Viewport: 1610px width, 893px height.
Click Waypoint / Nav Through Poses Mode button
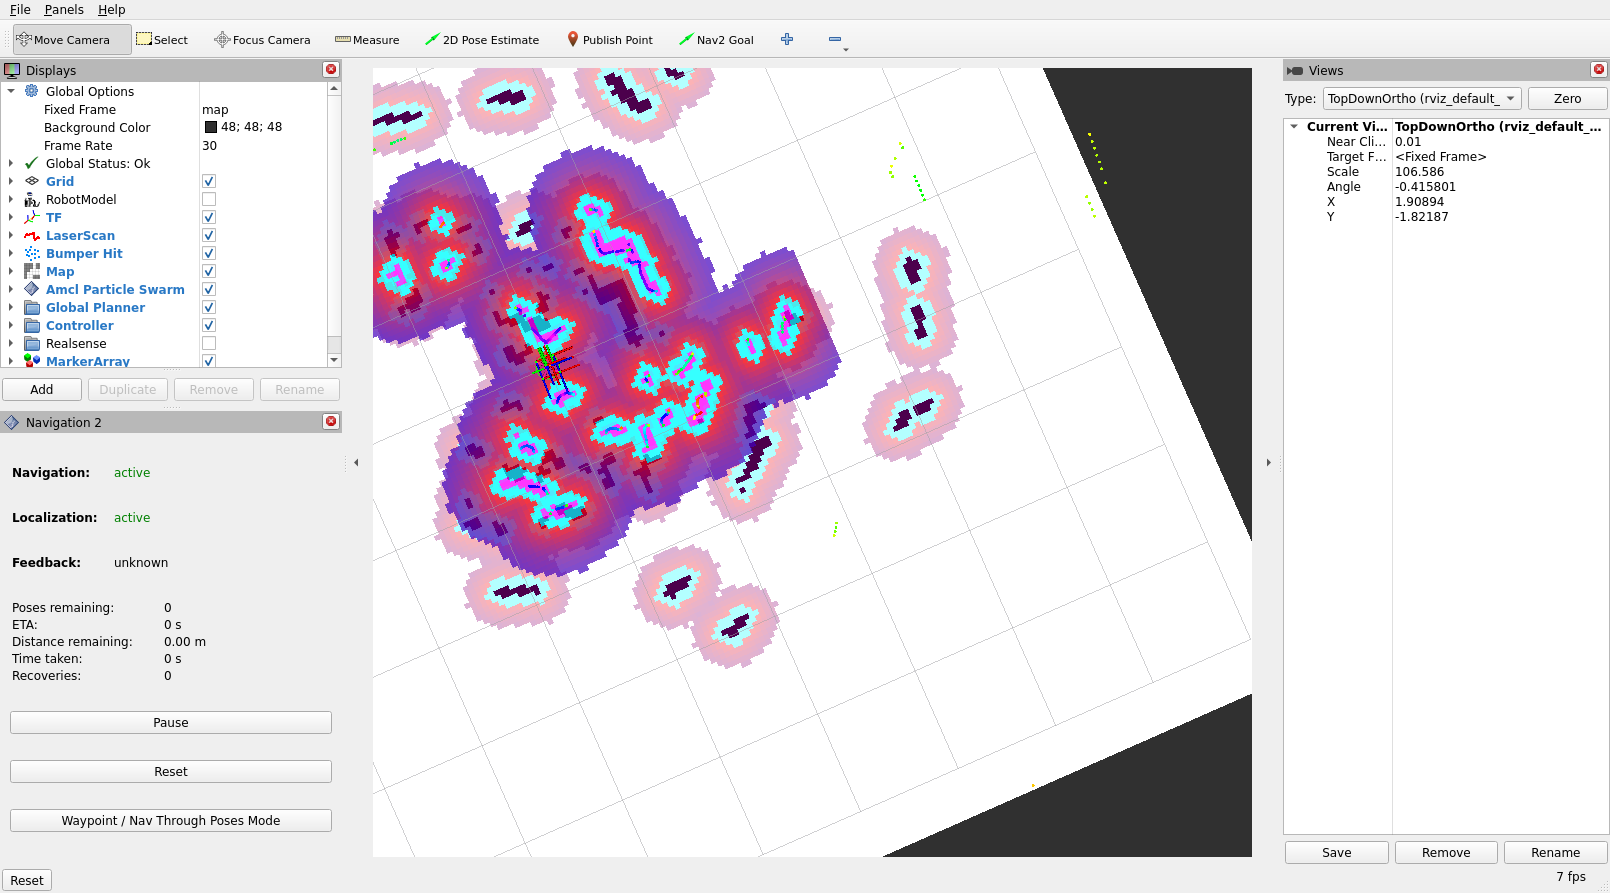(x=171, y=820)
